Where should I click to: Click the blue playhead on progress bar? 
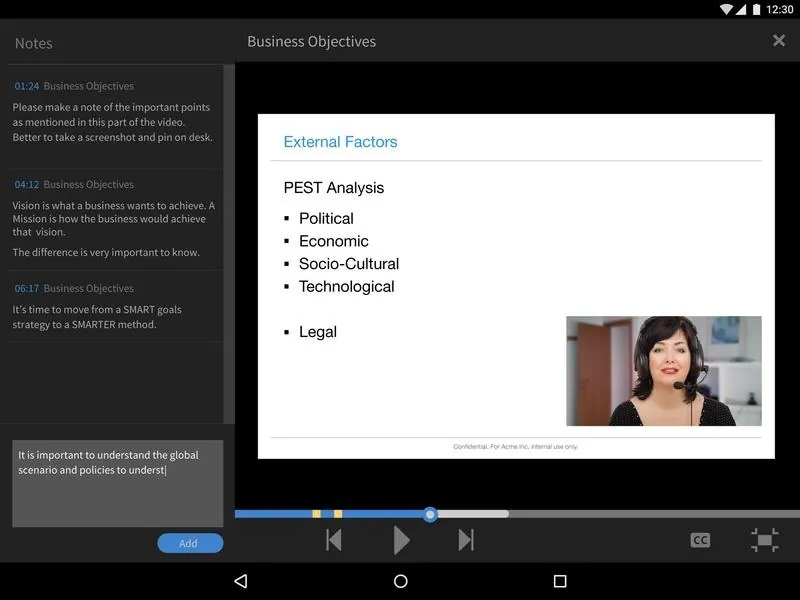[x=430, y=514]
